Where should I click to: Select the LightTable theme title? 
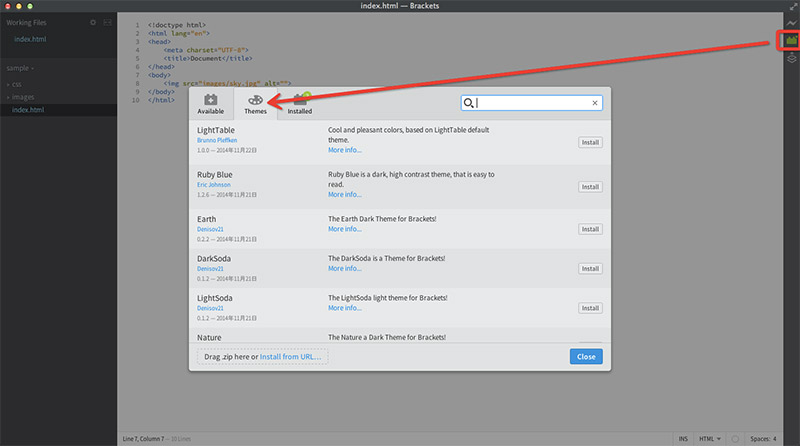216,130
